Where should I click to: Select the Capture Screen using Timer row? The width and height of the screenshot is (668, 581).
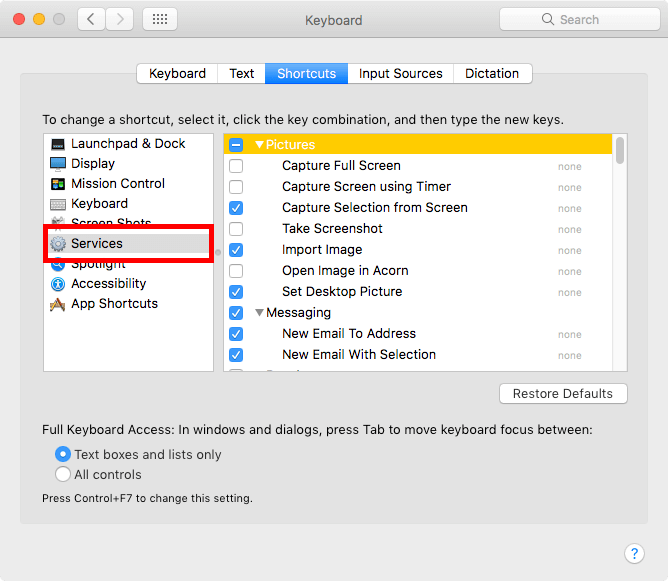(x=418, y=187)
